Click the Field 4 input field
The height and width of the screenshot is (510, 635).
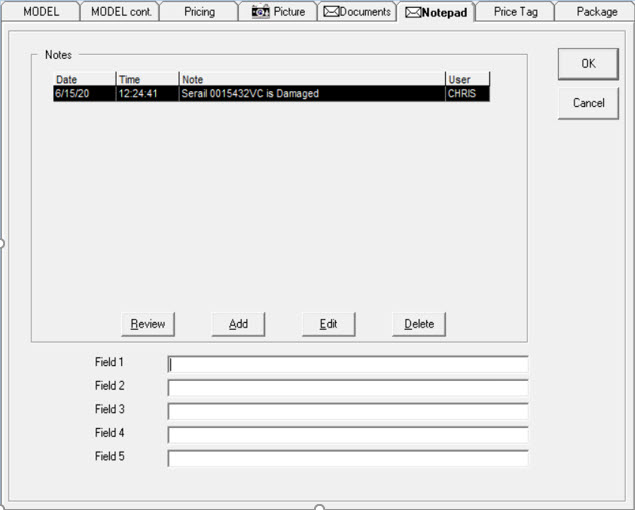pyautogui.click(x=348, y=435)
